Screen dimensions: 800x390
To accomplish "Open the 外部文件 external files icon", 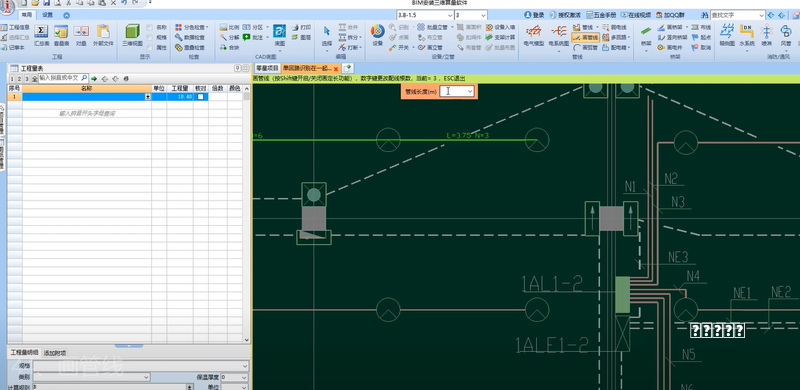I will tap(103, 35).
